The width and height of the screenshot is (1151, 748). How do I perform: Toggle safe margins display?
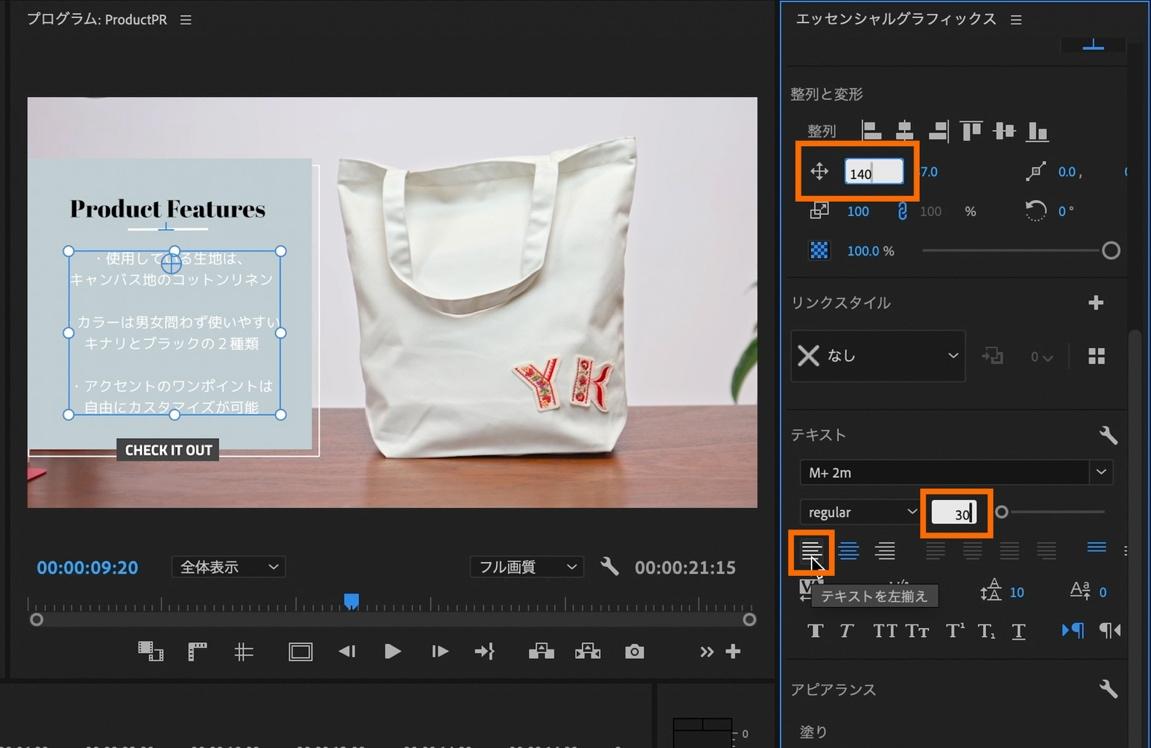click(x=300, y=652)
